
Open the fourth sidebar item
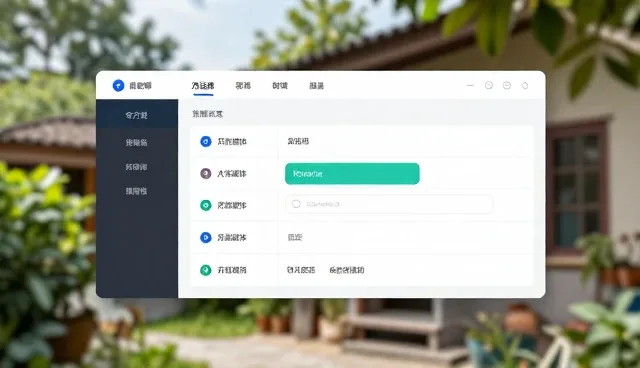(x=137, y=191)
